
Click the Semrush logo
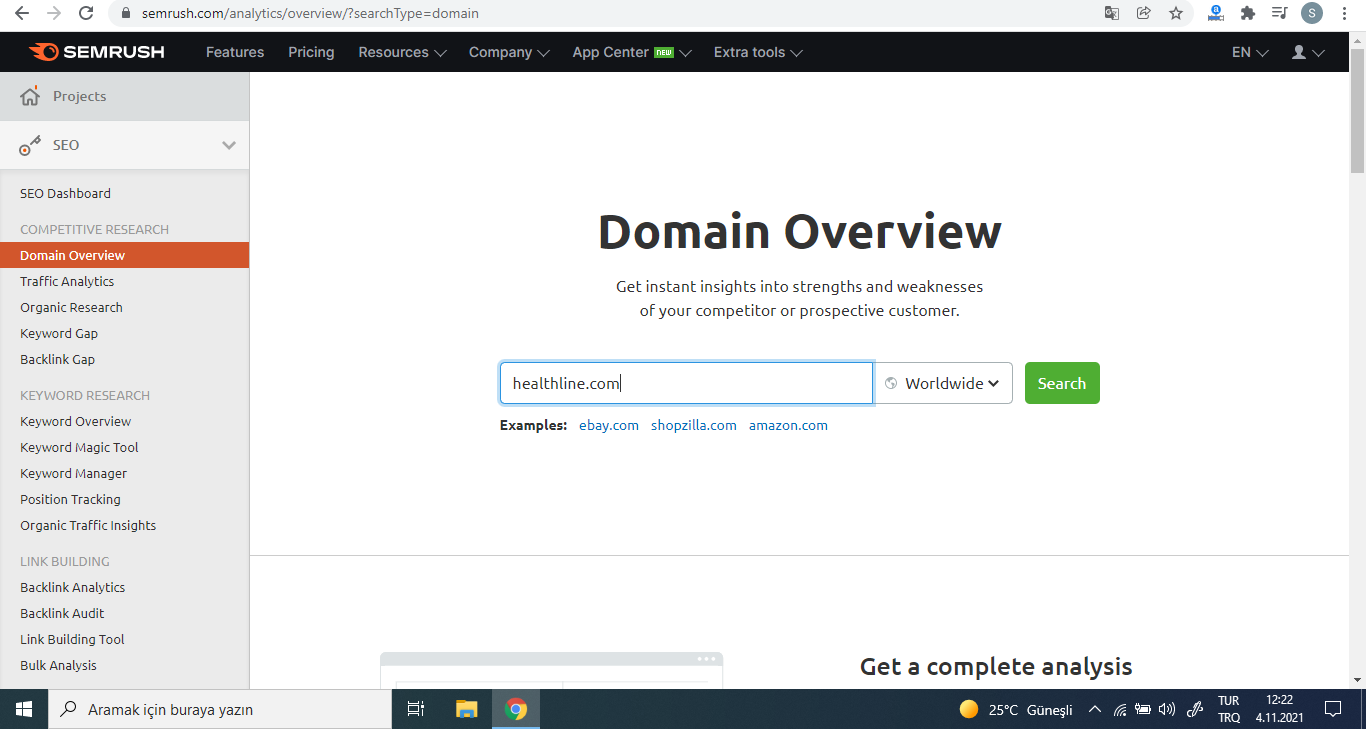click(x=97, y=52)
